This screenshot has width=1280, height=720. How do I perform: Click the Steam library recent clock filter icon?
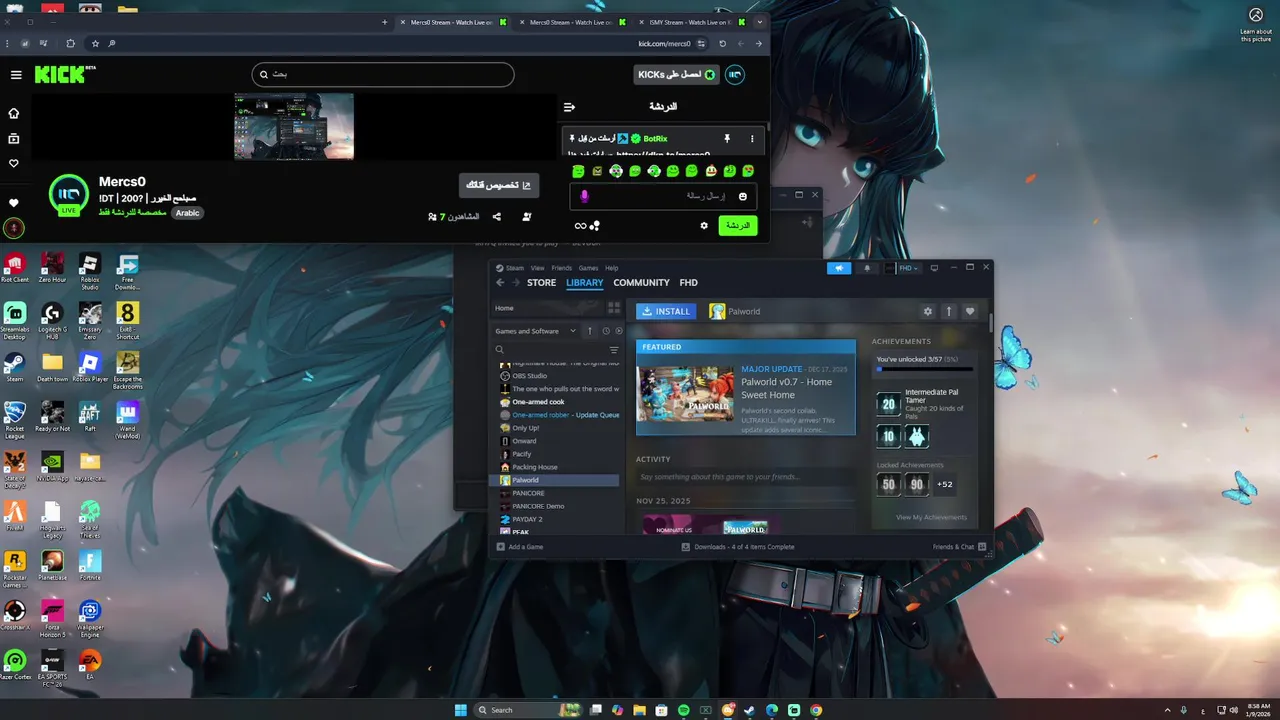tap(605, 331)
